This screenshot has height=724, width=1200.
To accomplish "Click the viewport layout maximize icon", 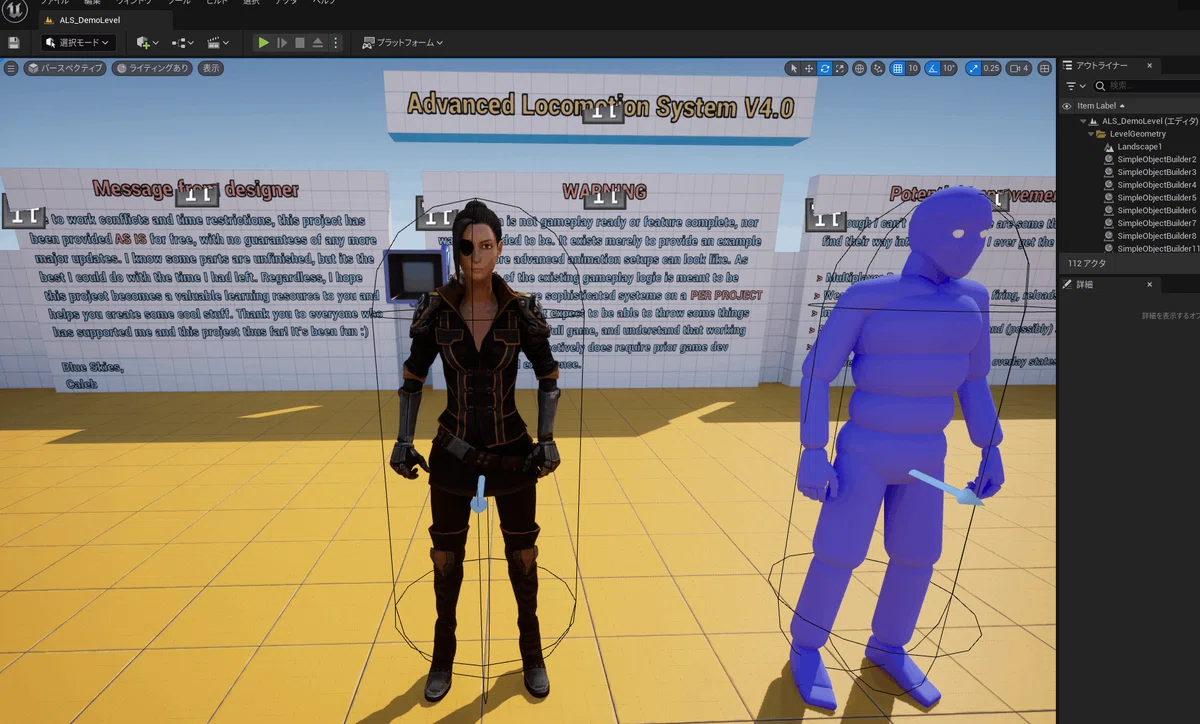I will tap(1045, 68).
